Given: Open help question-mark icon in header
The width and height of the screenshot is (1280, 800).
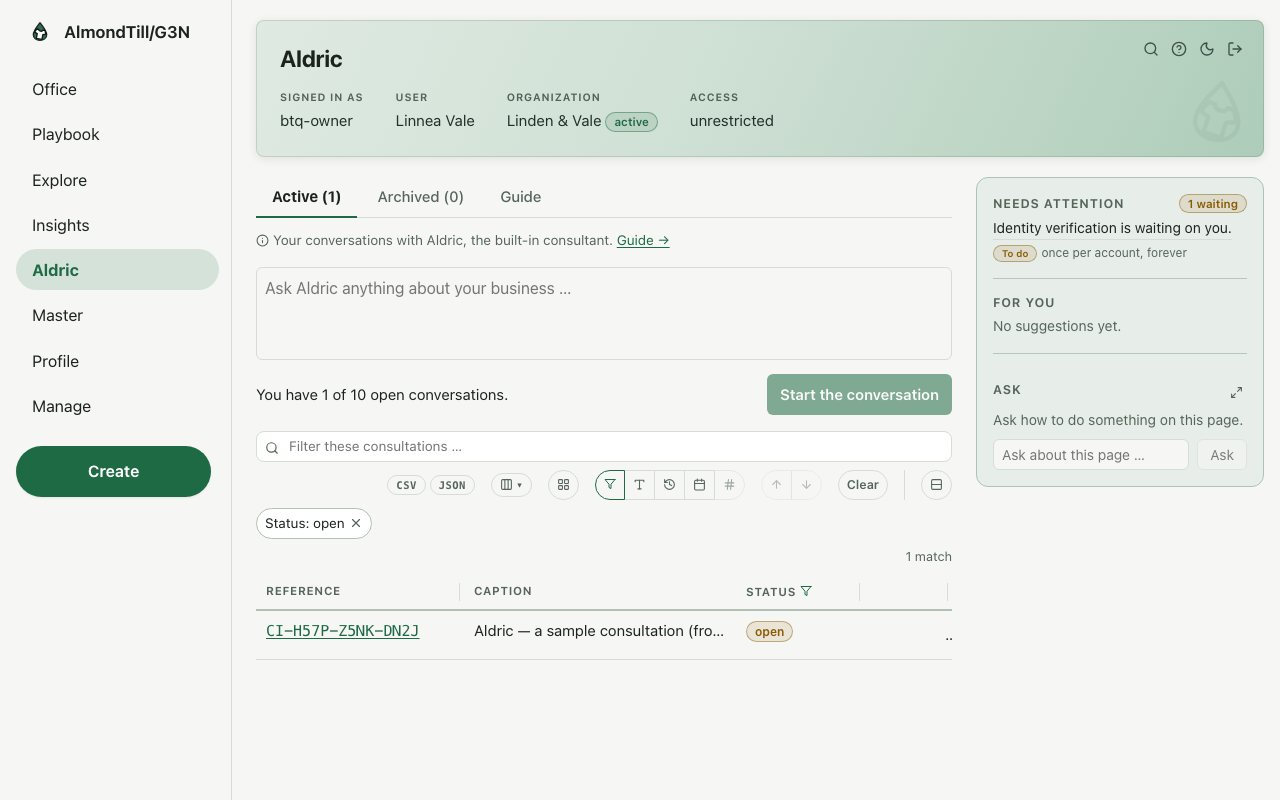Looking at the screenshot, I should point(1179,49).
